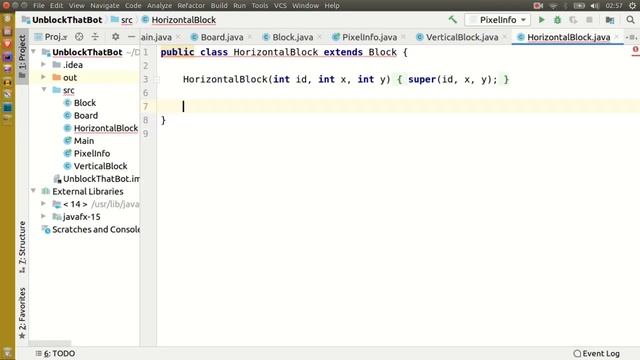Start debugging with the bug icon
Image resolution: width=640 pixels, height=360 pixels.
pos(557,20)
